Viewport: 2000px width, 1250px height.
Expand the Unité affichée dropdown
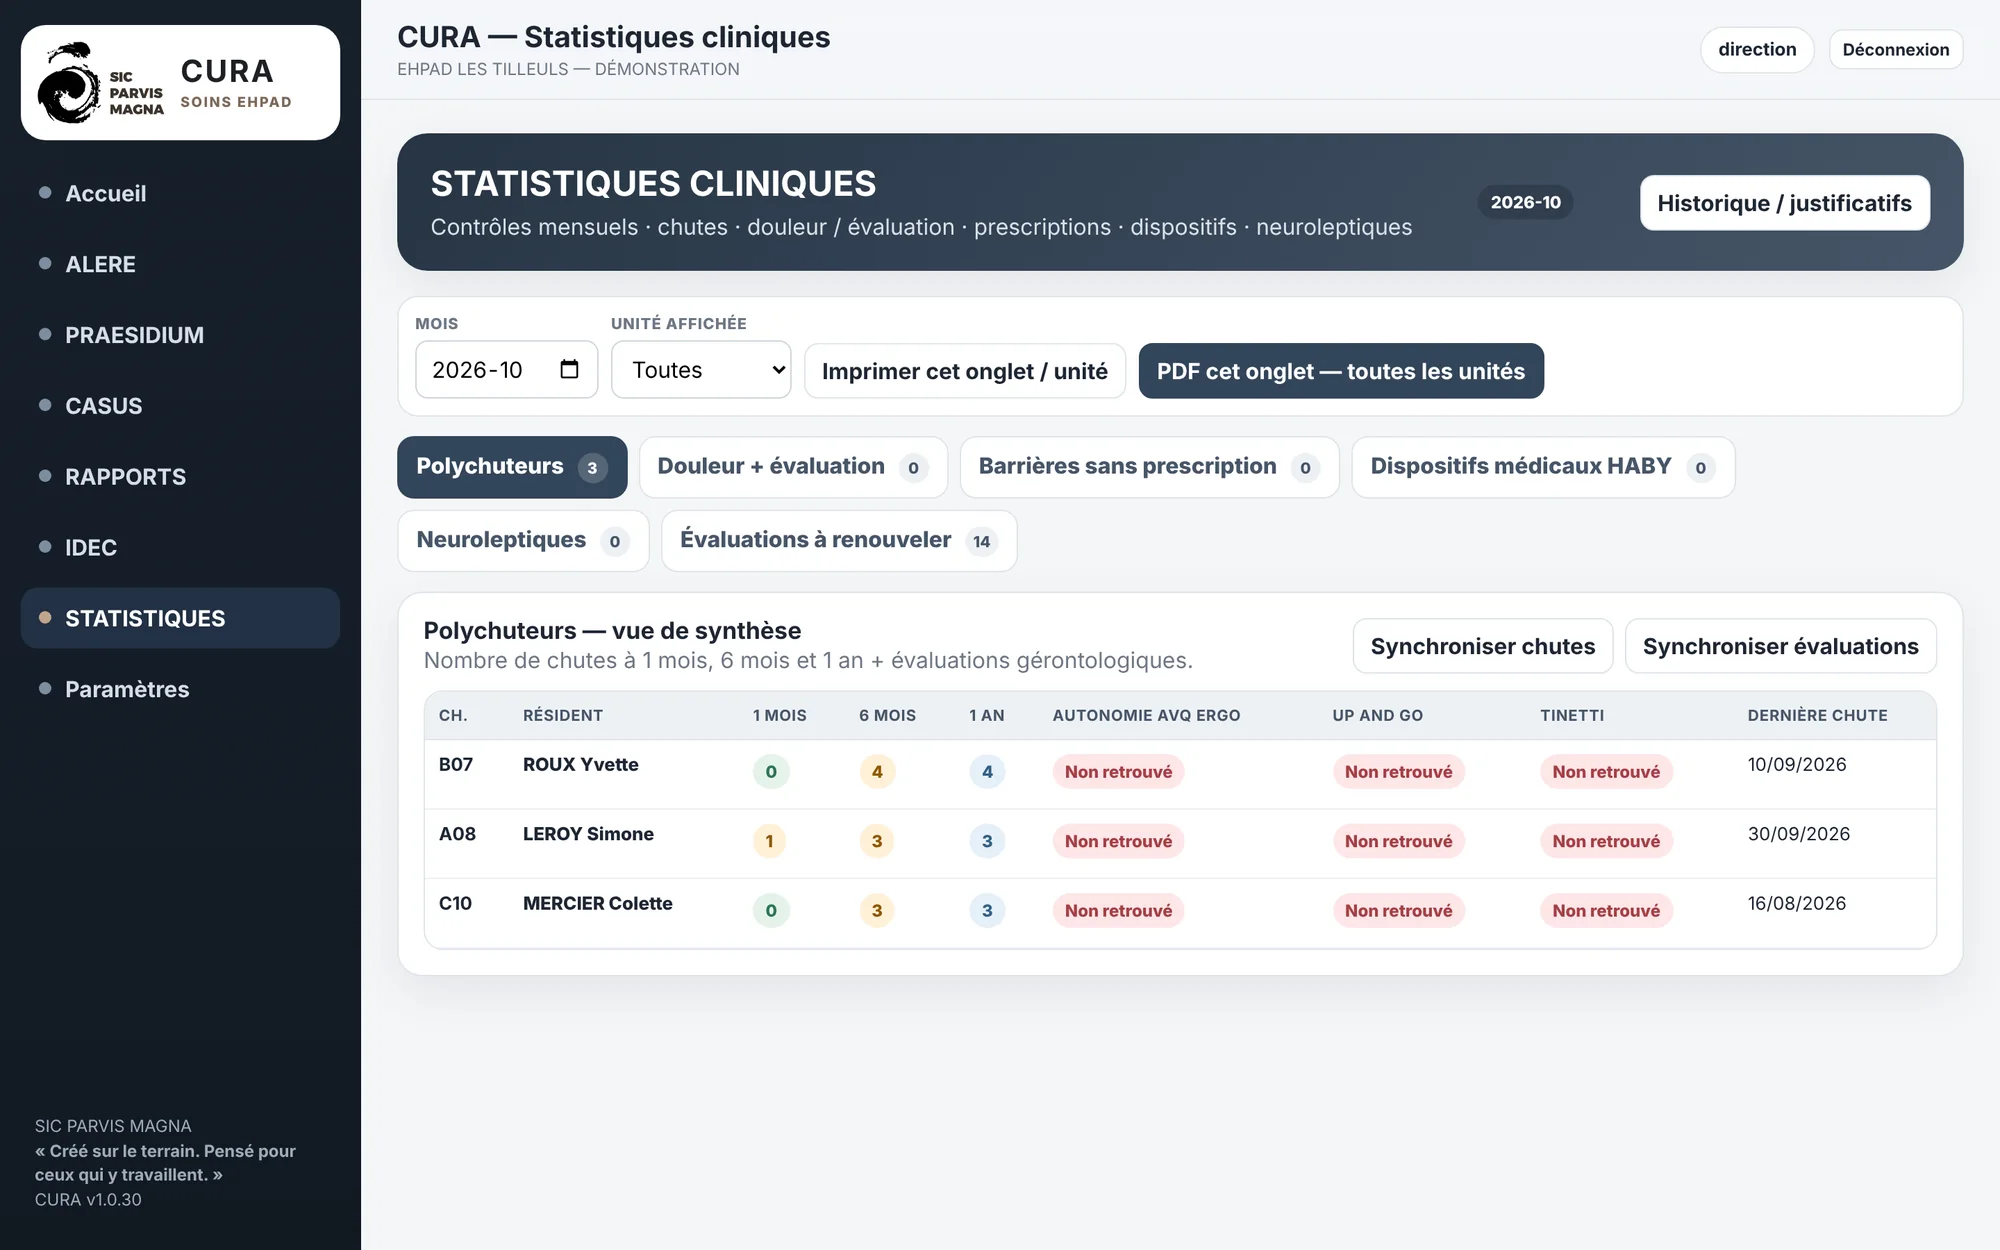coord(701,370)
